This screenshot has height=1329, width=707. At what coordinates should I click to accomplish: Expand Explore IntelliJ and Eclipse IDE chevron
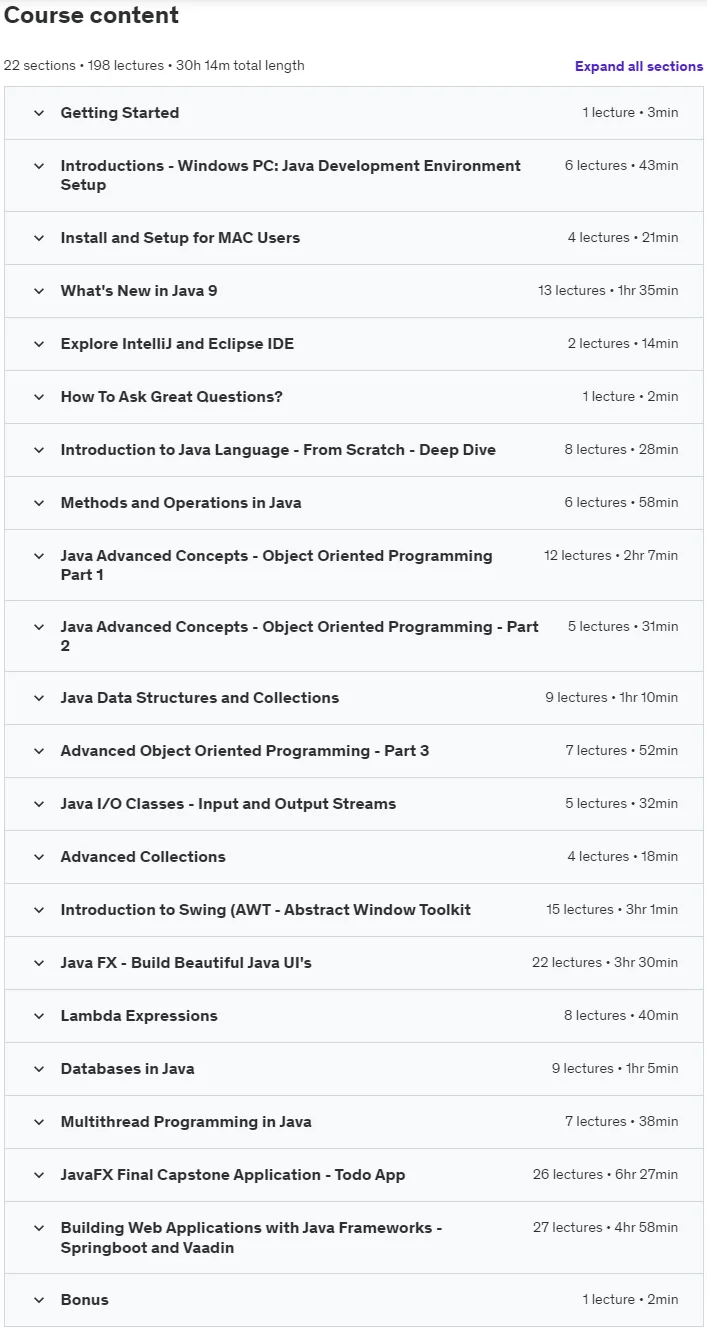point(39,344)
